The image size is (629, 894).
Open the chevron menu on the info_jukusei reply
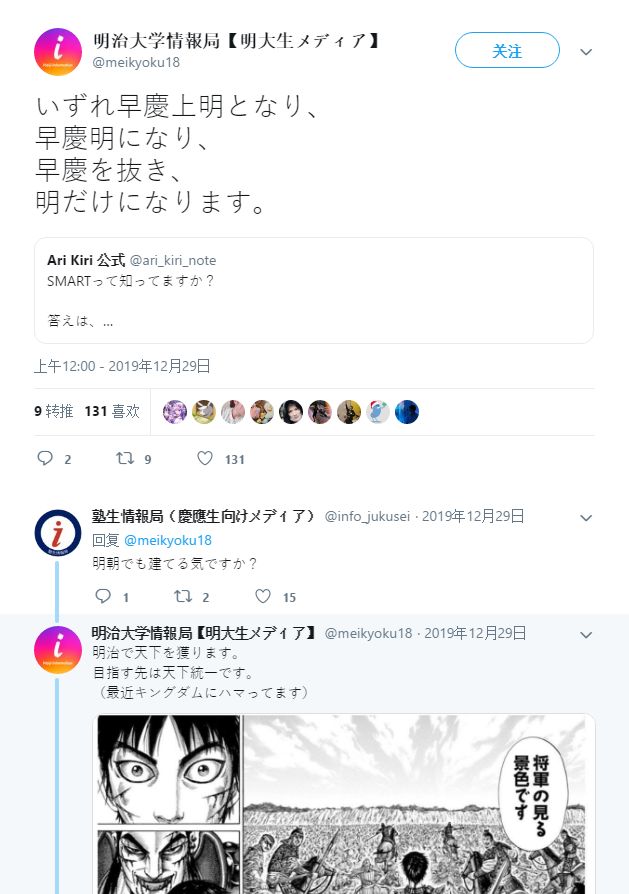point(586,518)
